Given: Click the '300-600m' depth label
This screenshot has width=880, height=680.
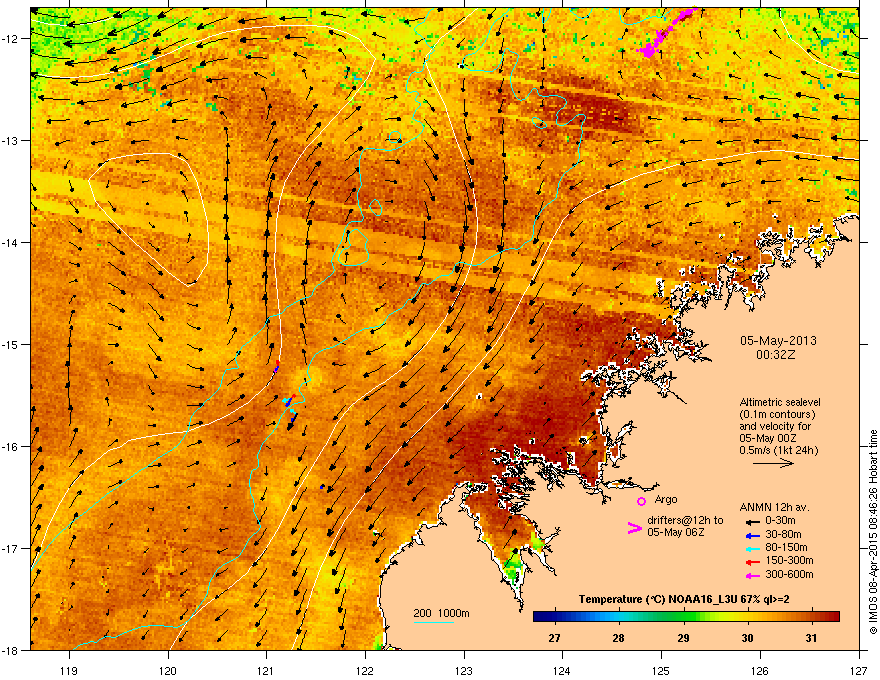Looking at the screenshot, I should point(790,574).
